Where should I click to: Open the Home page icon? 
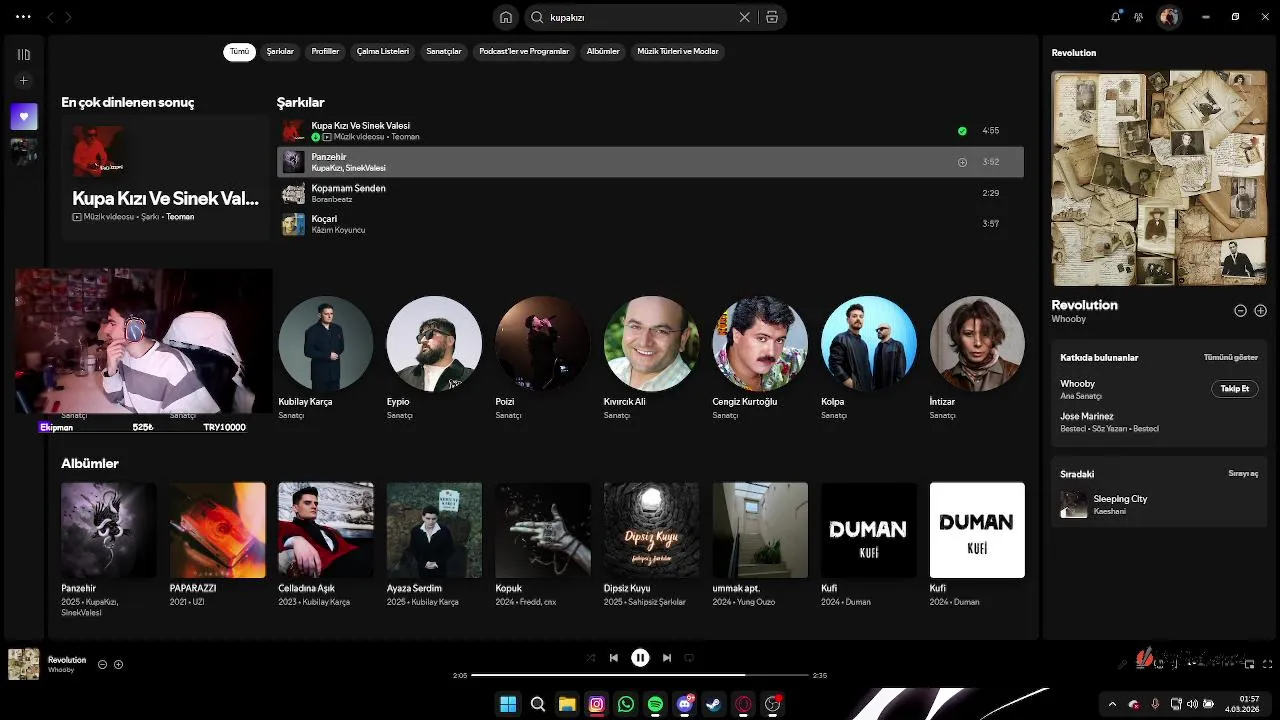click(x=506, y=17)
